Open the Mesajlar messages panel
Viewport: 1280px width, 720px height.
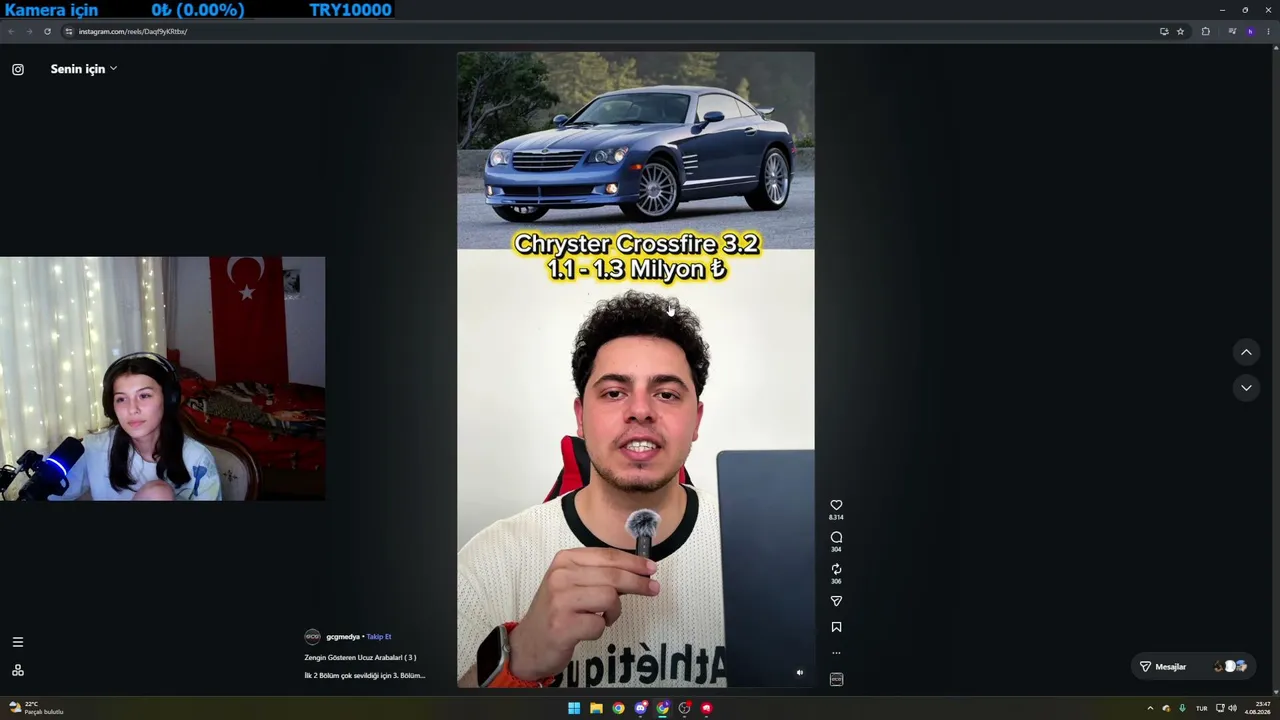(x=1194, y=666)
